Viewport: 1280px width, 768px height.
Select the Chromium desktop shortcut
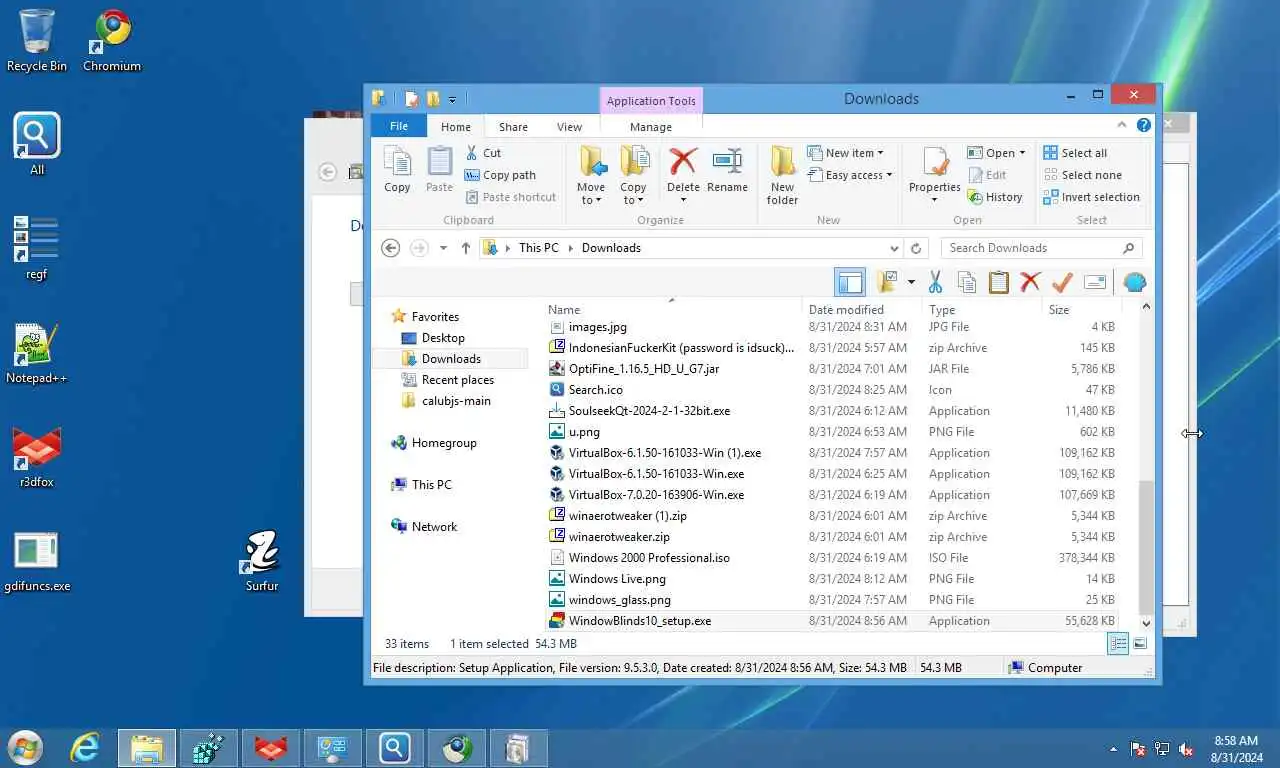[112, 40]
